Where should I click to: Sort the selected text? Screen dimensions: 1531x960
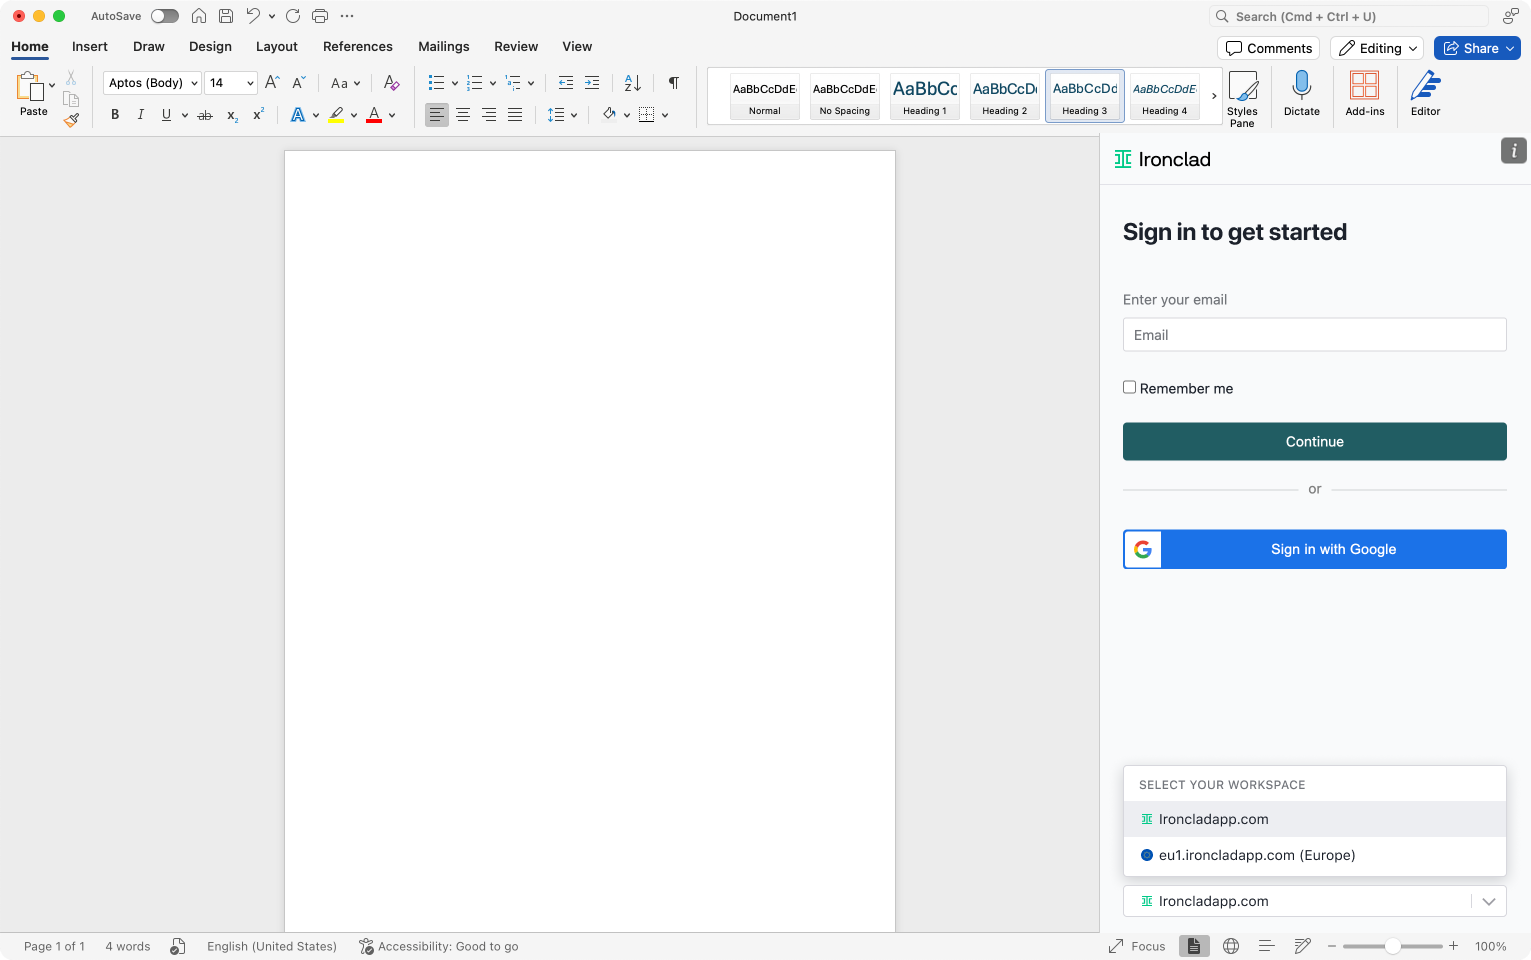pyautogui.click(x=632, y=83)
